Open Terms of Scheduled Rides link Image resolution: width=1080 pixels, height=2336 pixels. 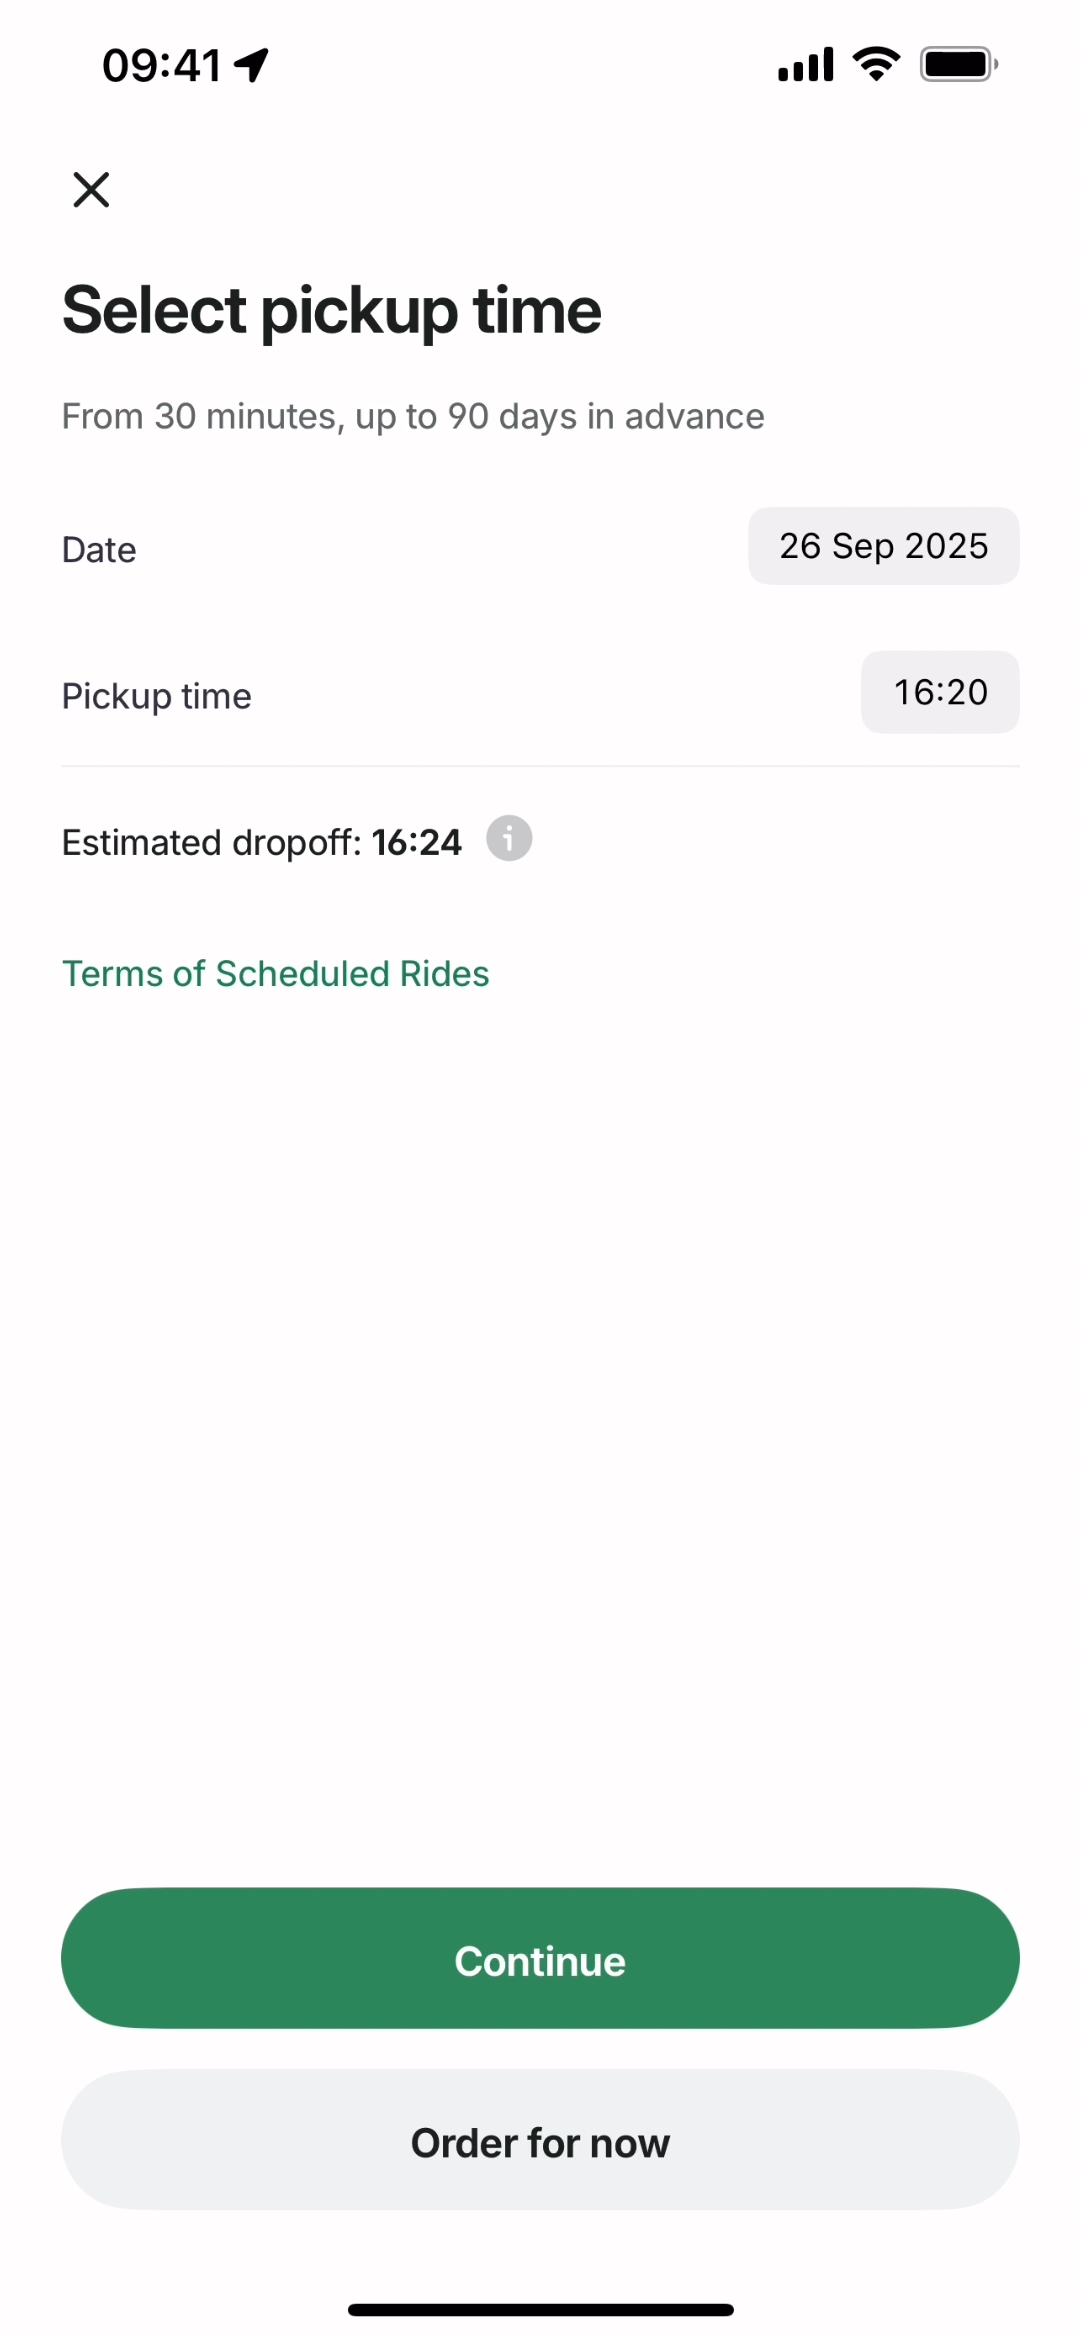click(x=275, y=974)
